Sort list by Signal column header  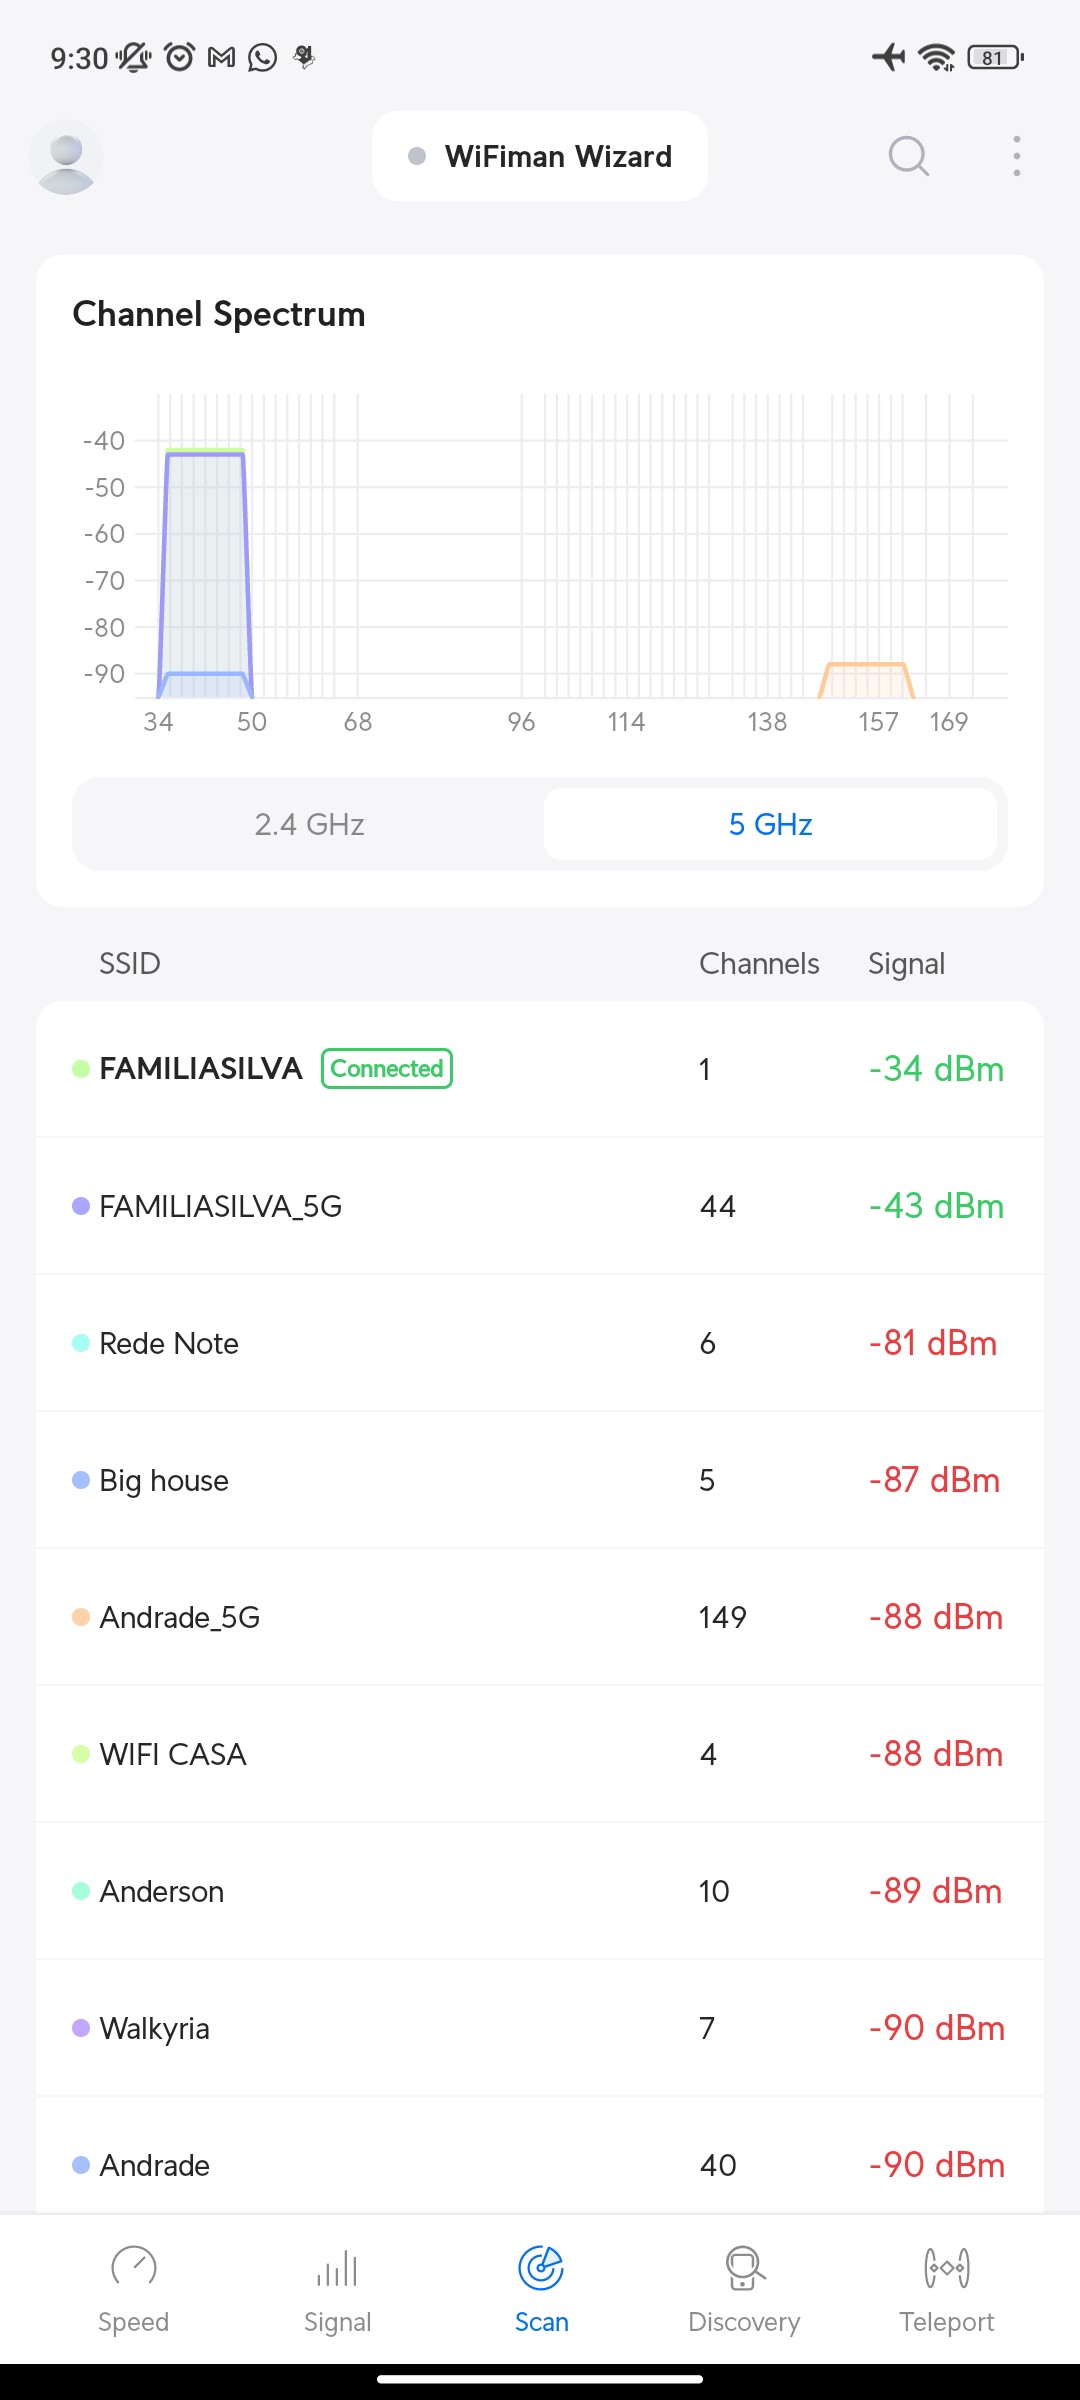(906, 963)
